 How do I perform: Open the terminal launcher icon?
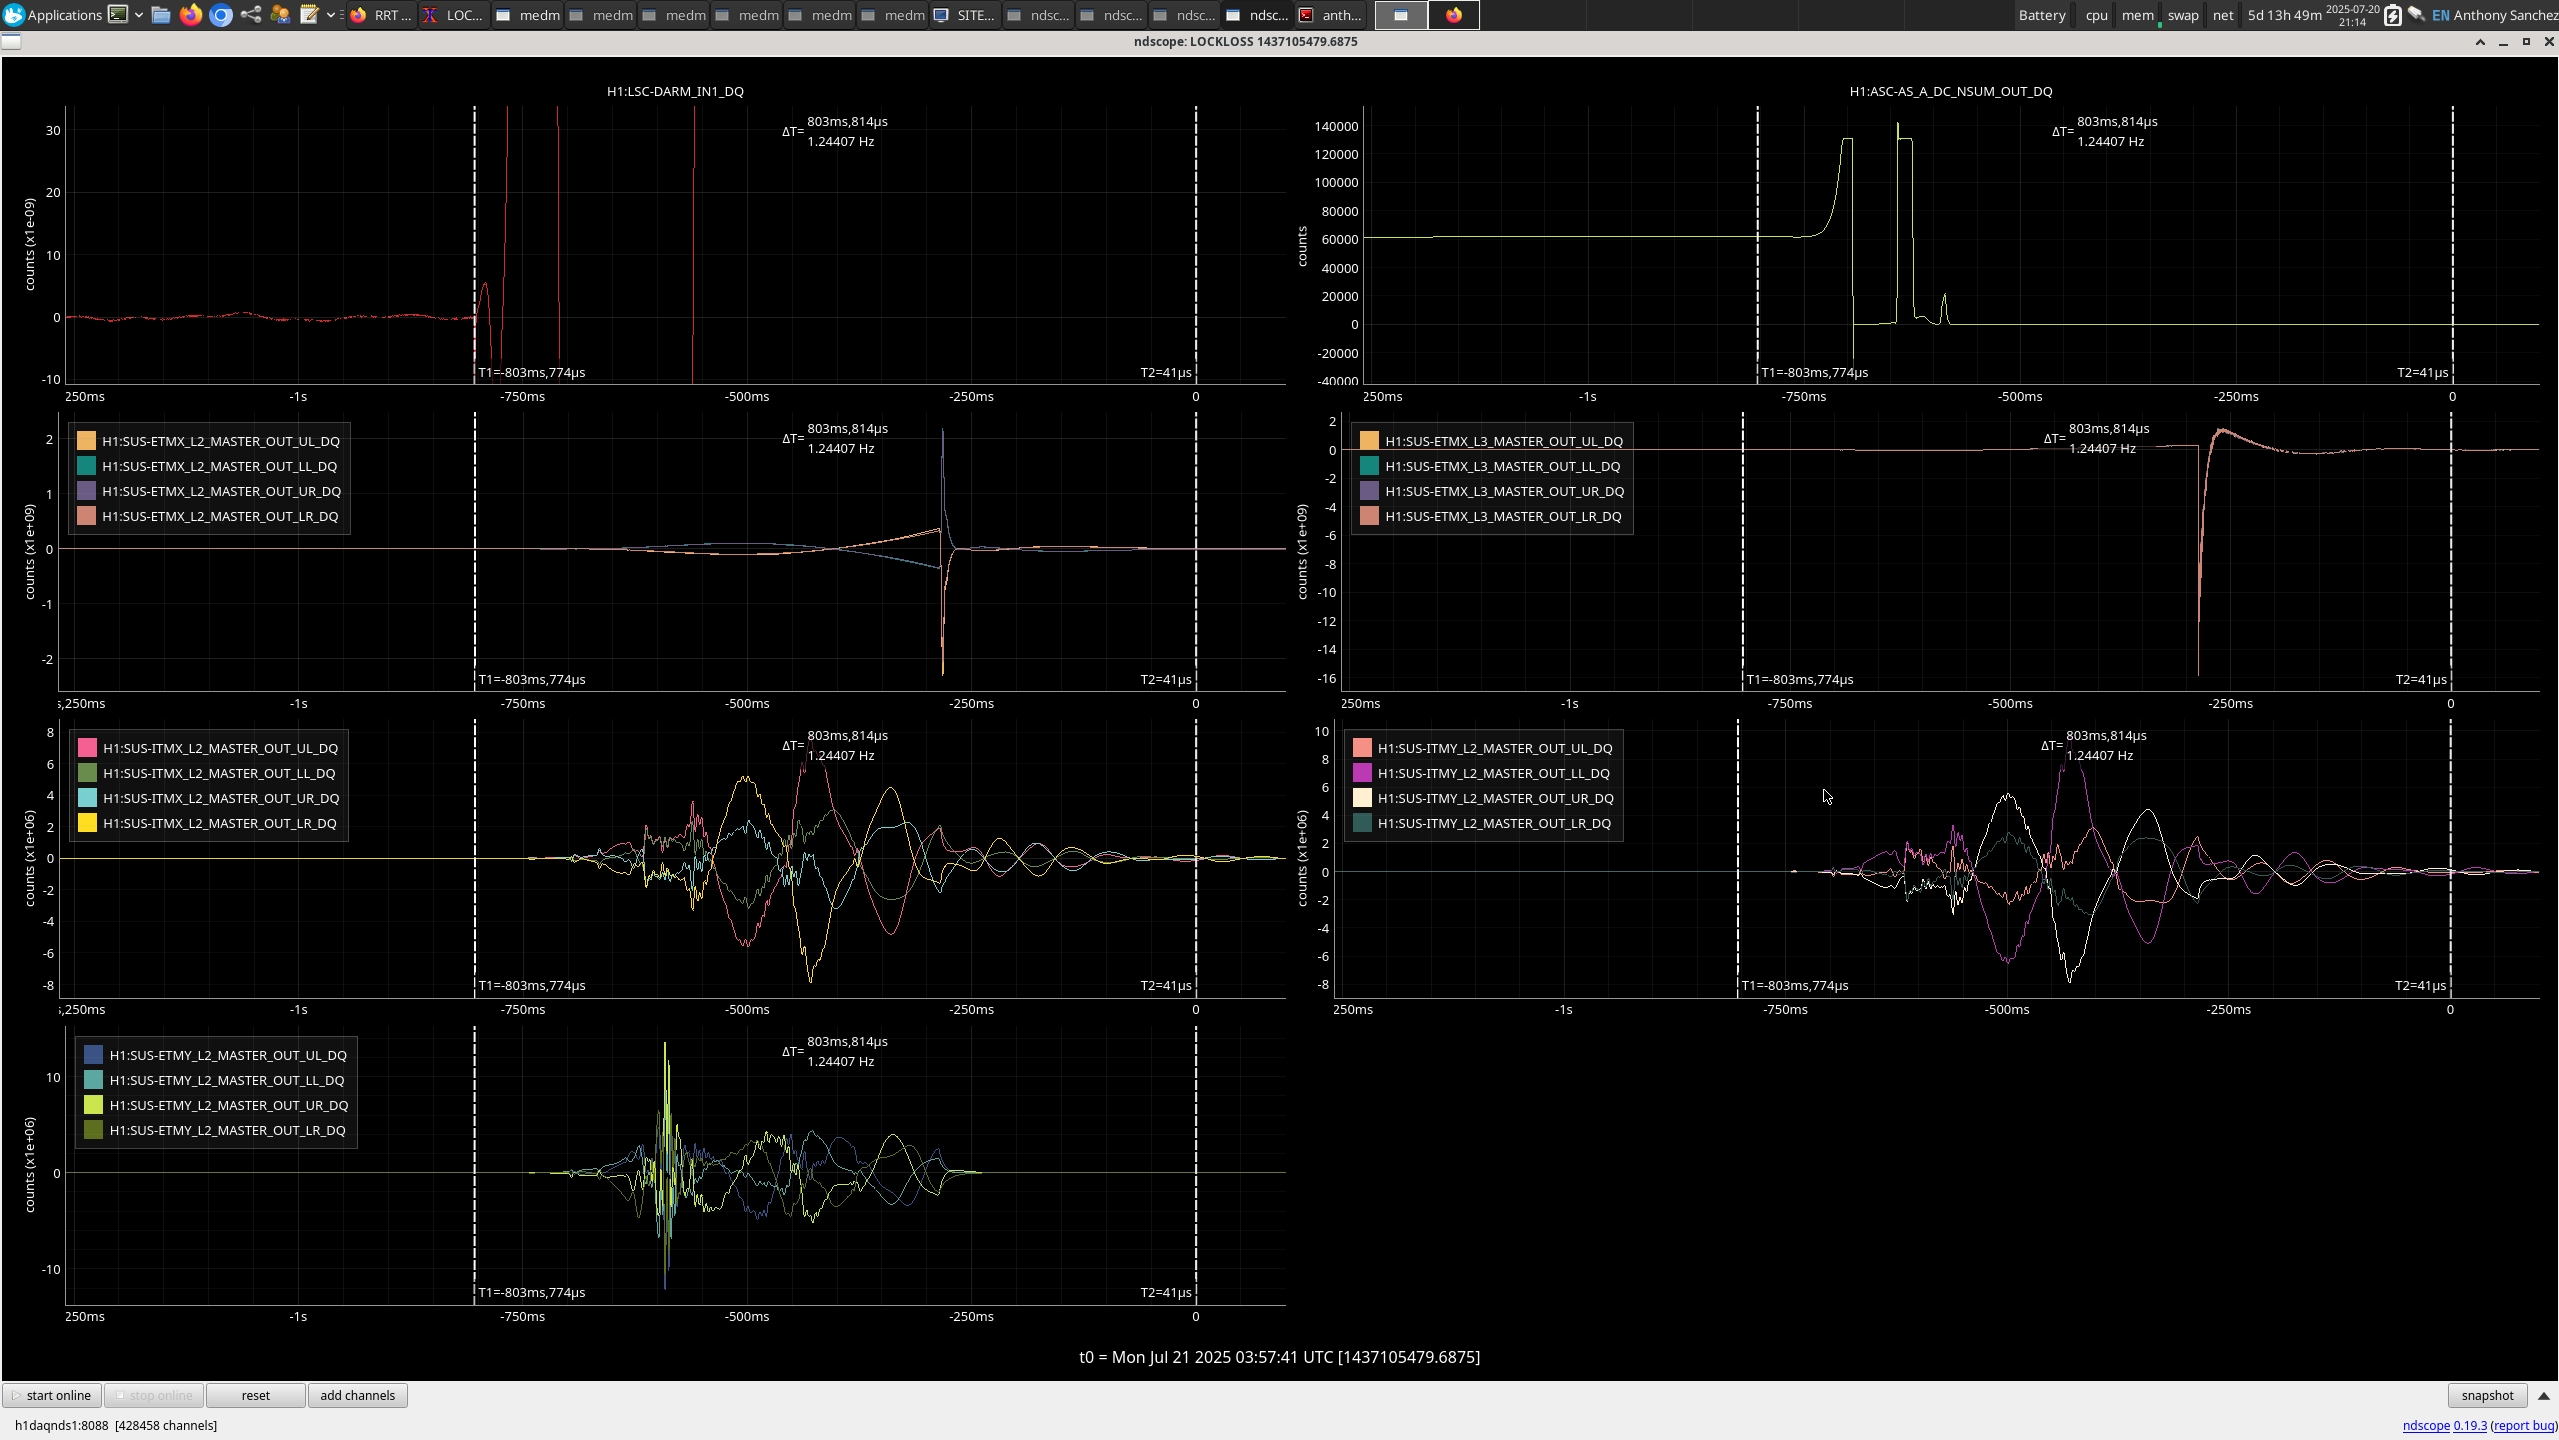pyautogui.click(x=118, y=15)
